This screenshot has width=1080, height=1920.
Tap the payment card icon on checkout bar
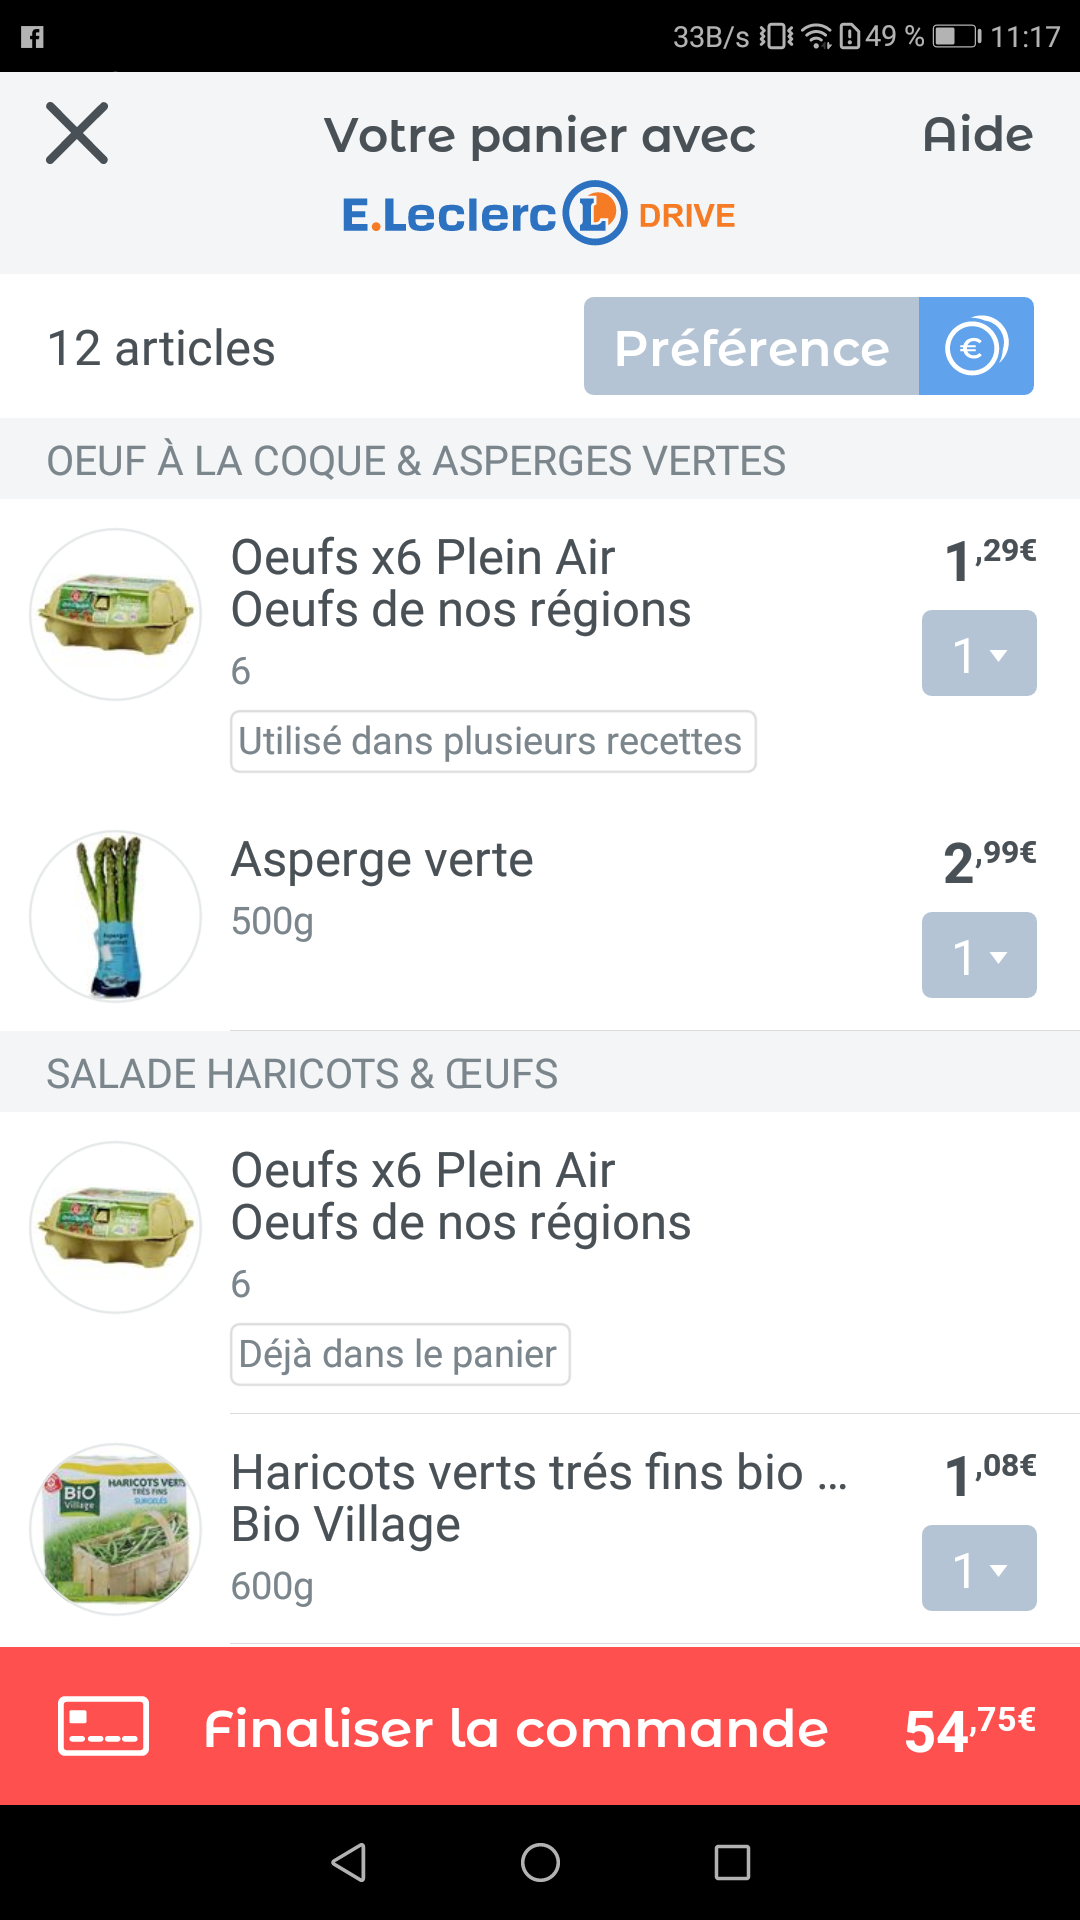click(x=104, y=1726)
